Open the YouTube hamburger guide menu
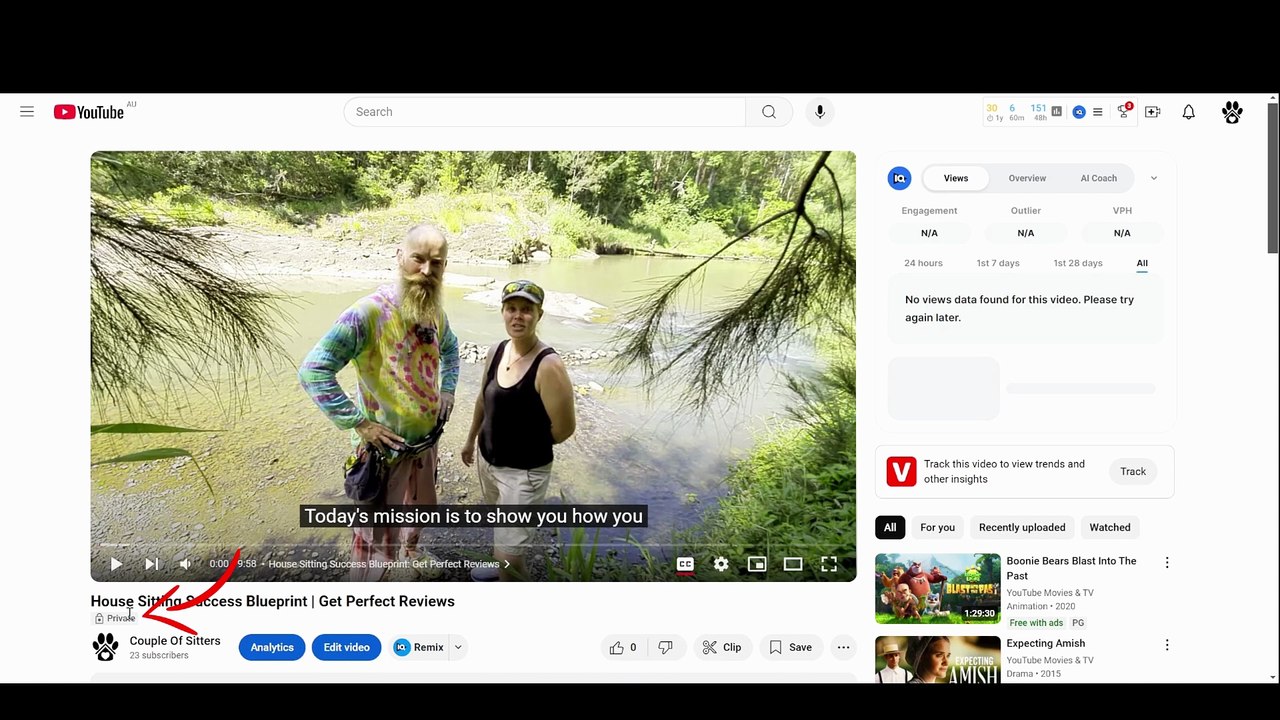 tap(27, 112)
